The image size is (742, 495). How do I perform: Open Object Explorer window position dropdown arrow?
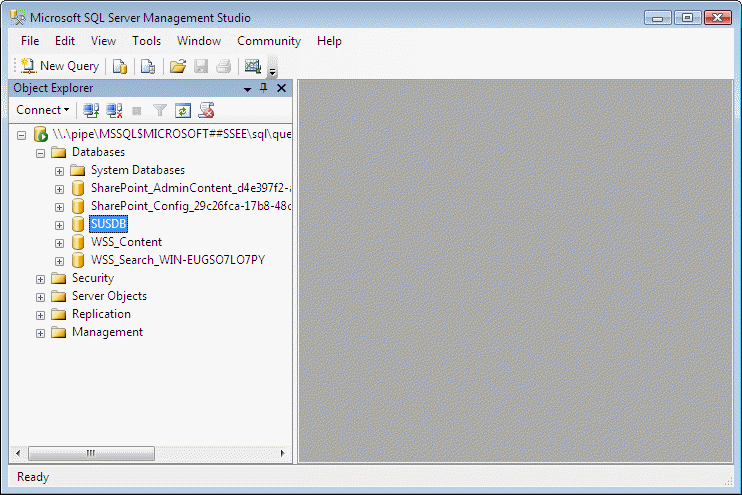point(247,89)
